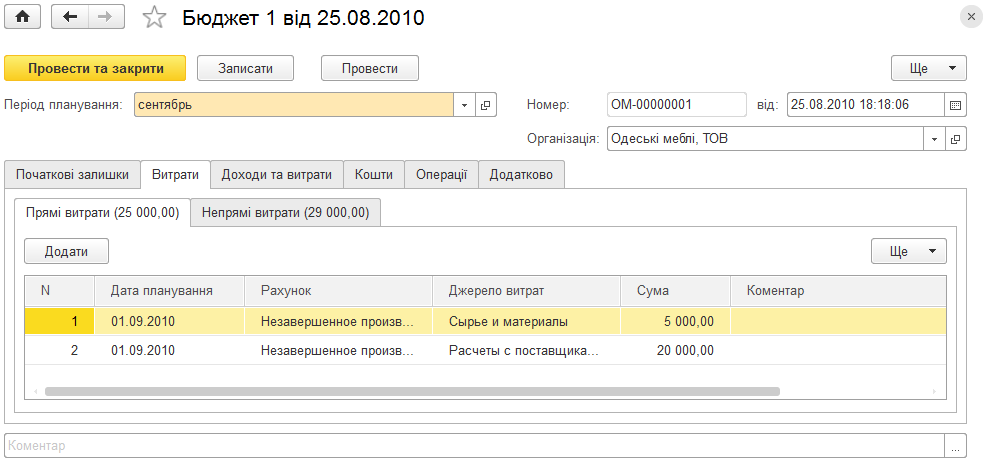This screenshot has width=985, height=465.
Task: Select the Расчеты с поставщика... cell
Action: click(x=526, y=351)
